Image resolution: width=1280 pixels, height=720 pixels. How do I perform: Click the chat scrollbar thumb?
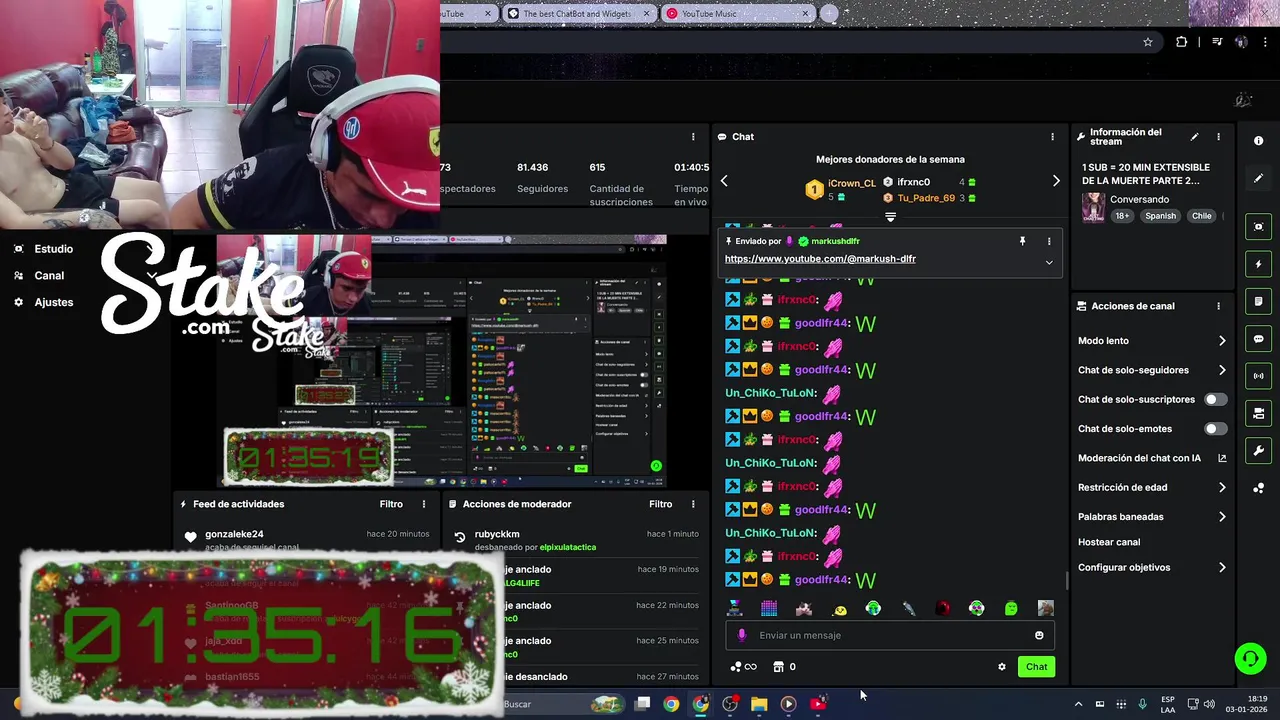[x=1067, y=580]
